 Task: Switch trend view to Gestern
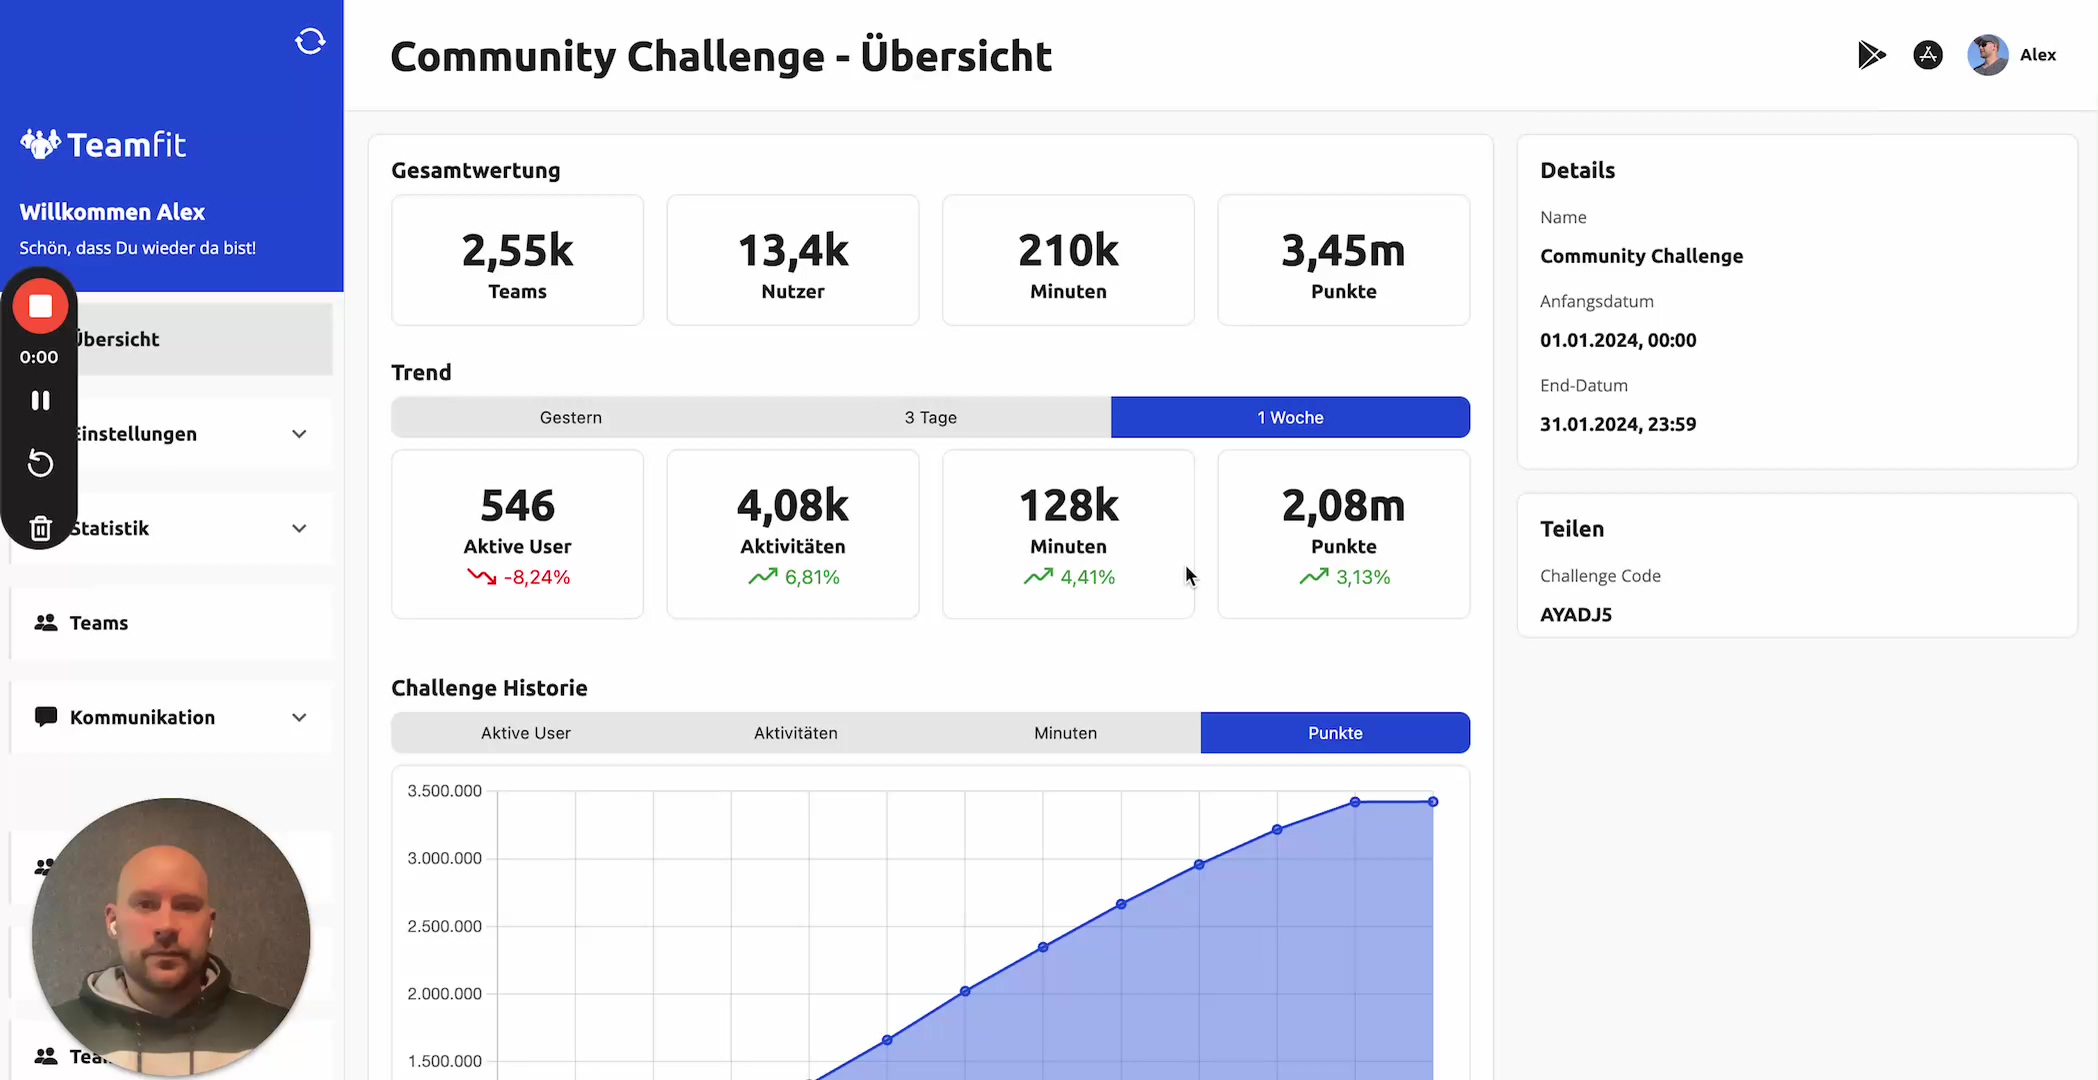point(570,417)
